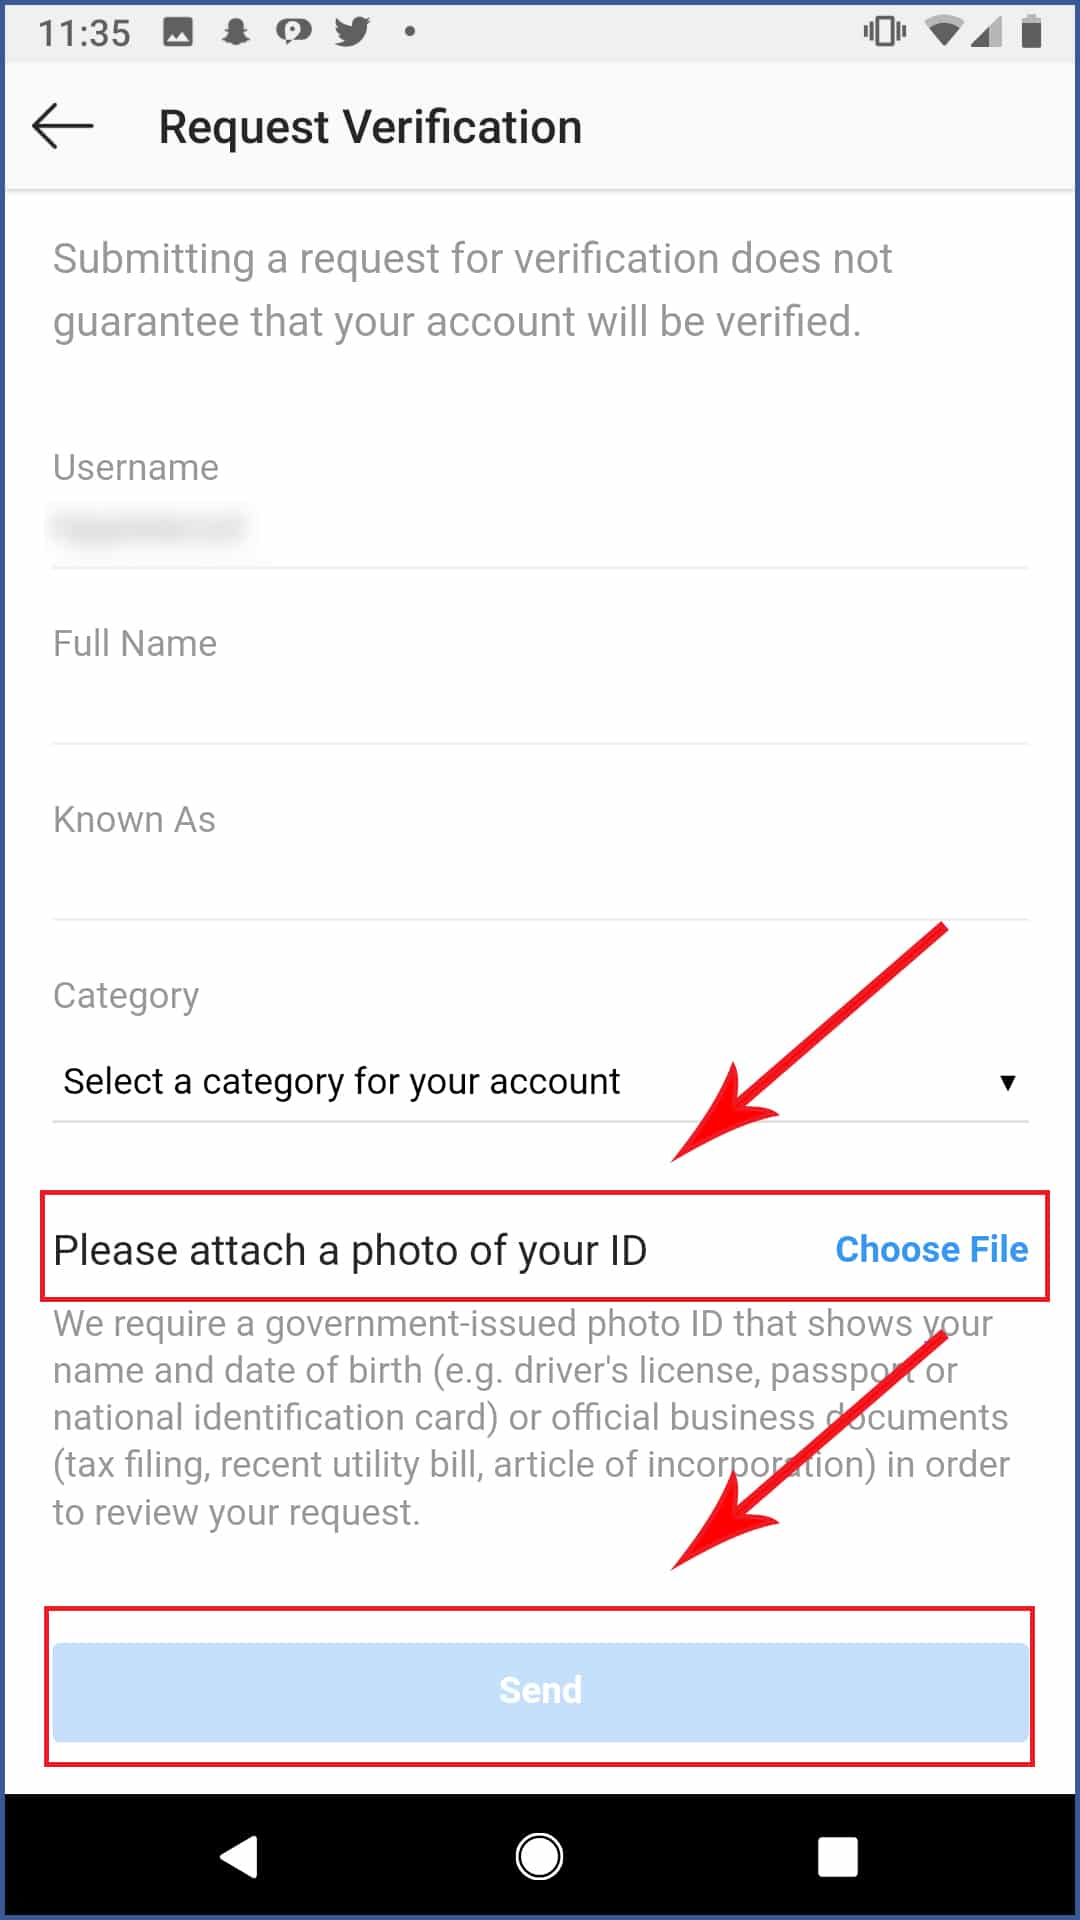Tap the chat bubble notification icon

(x=293, y=33)
